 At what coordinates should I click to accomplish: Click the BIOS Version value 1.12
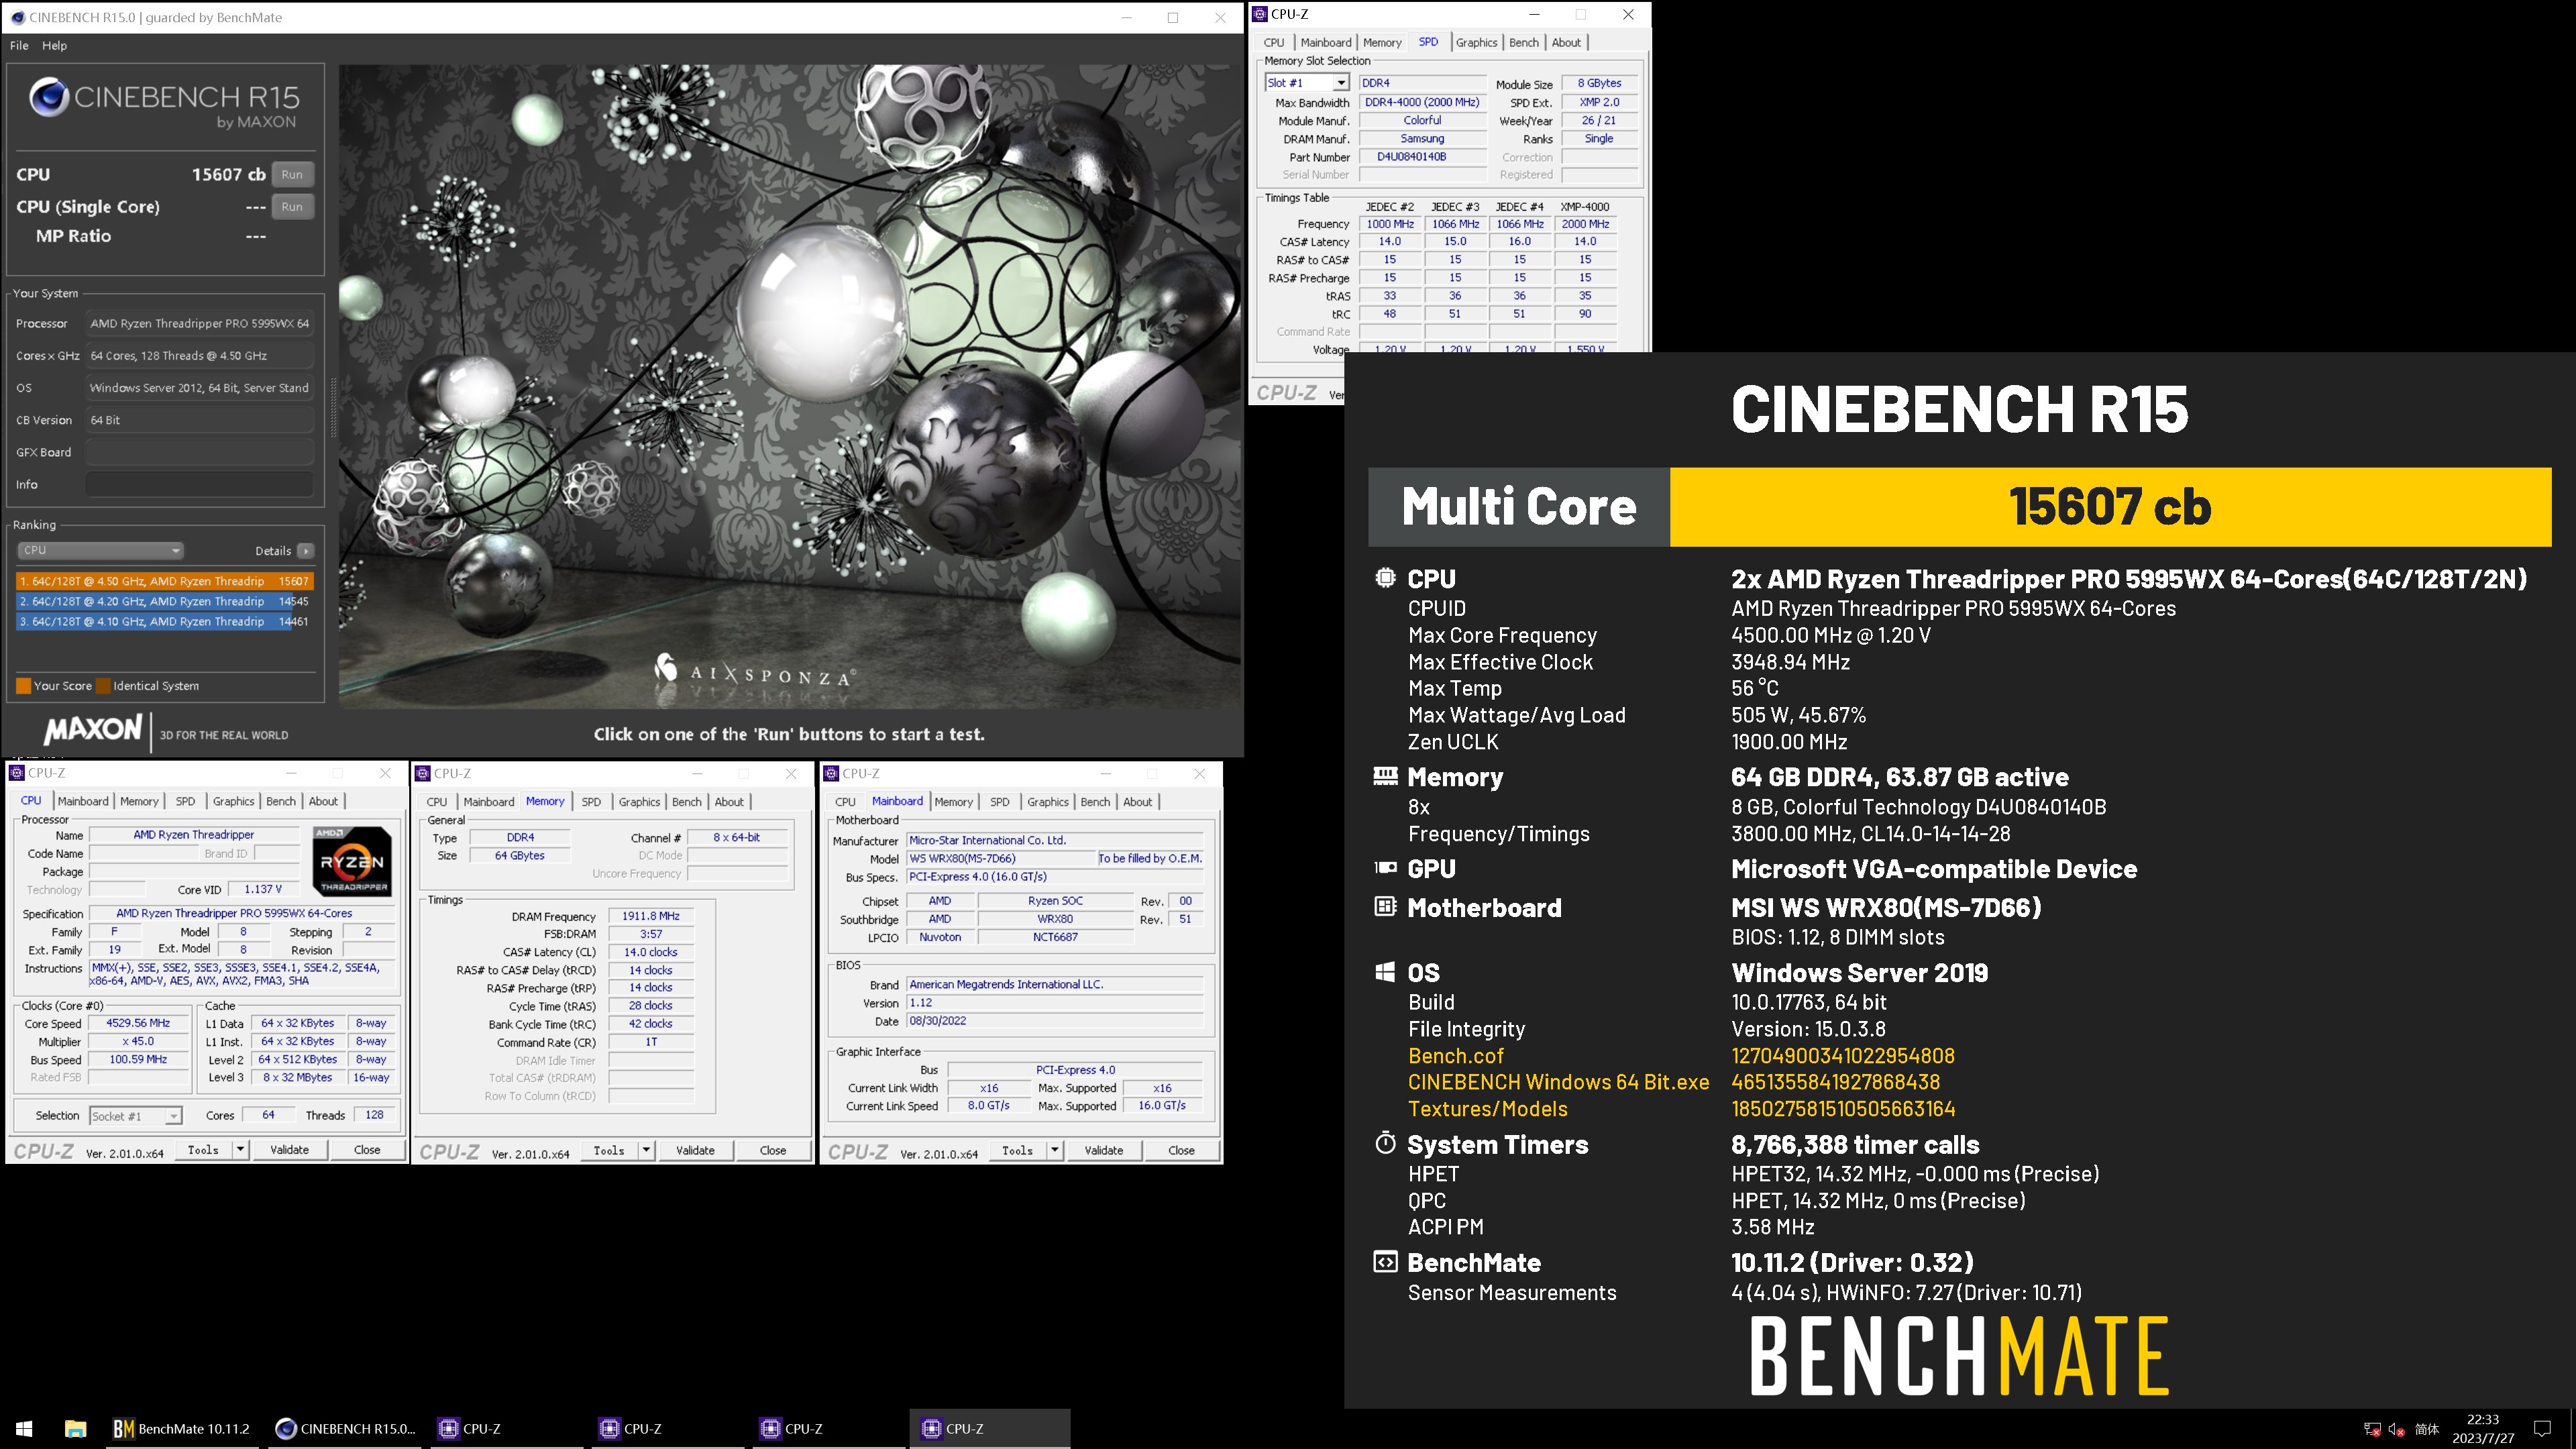click(x=1055, y=1003)
